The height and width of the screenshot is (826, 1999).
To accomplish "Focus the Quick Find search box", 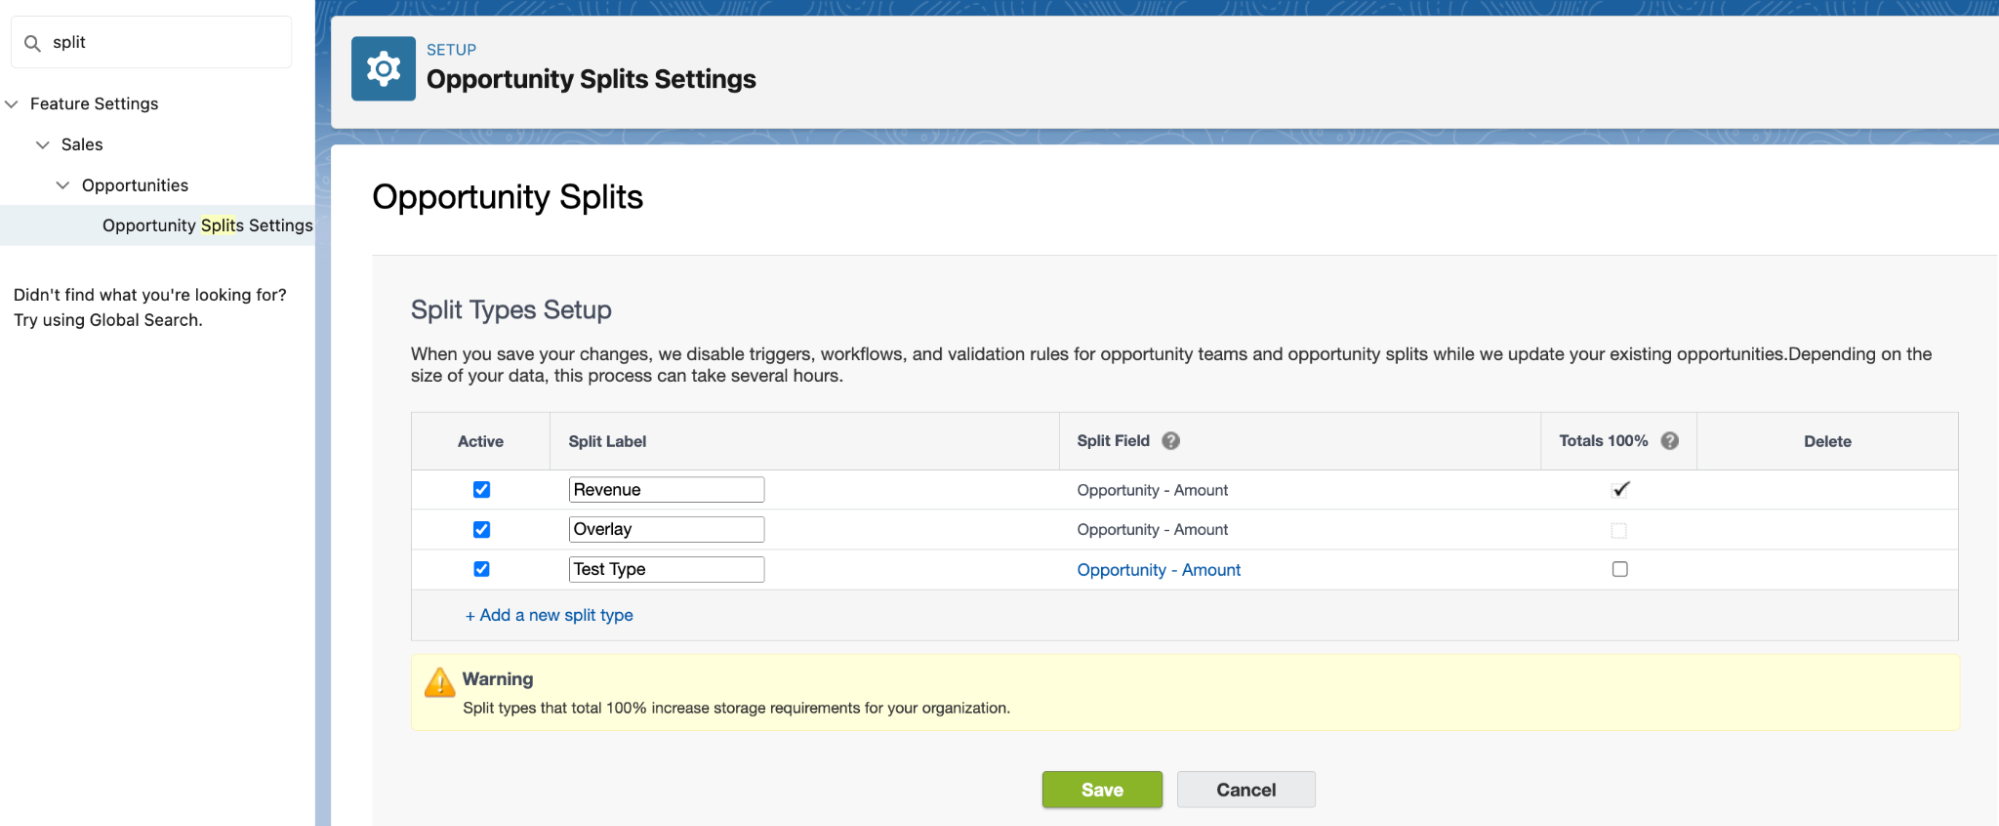I will click(x=152, y=43).
